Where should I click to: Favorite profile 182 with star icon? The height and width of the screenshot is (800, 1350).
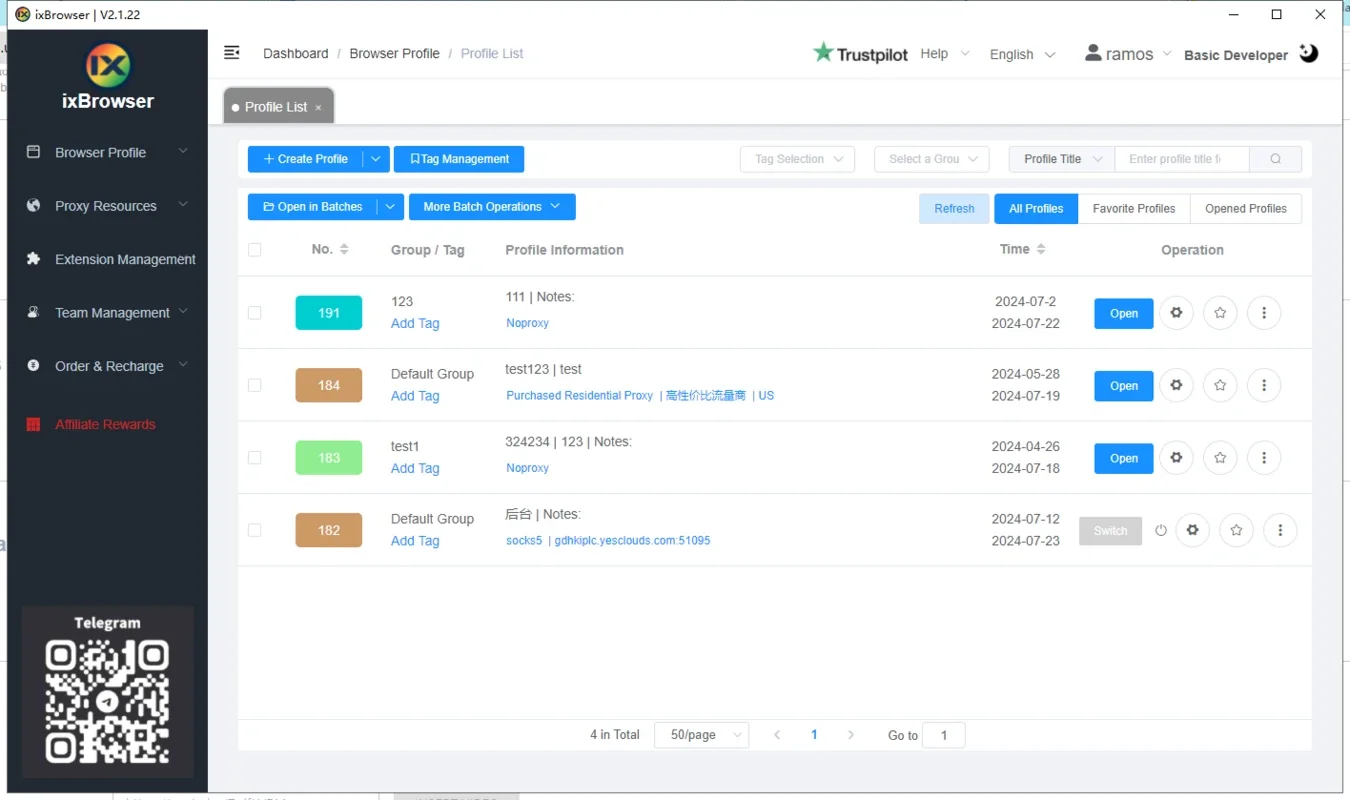click(1236, 530)
